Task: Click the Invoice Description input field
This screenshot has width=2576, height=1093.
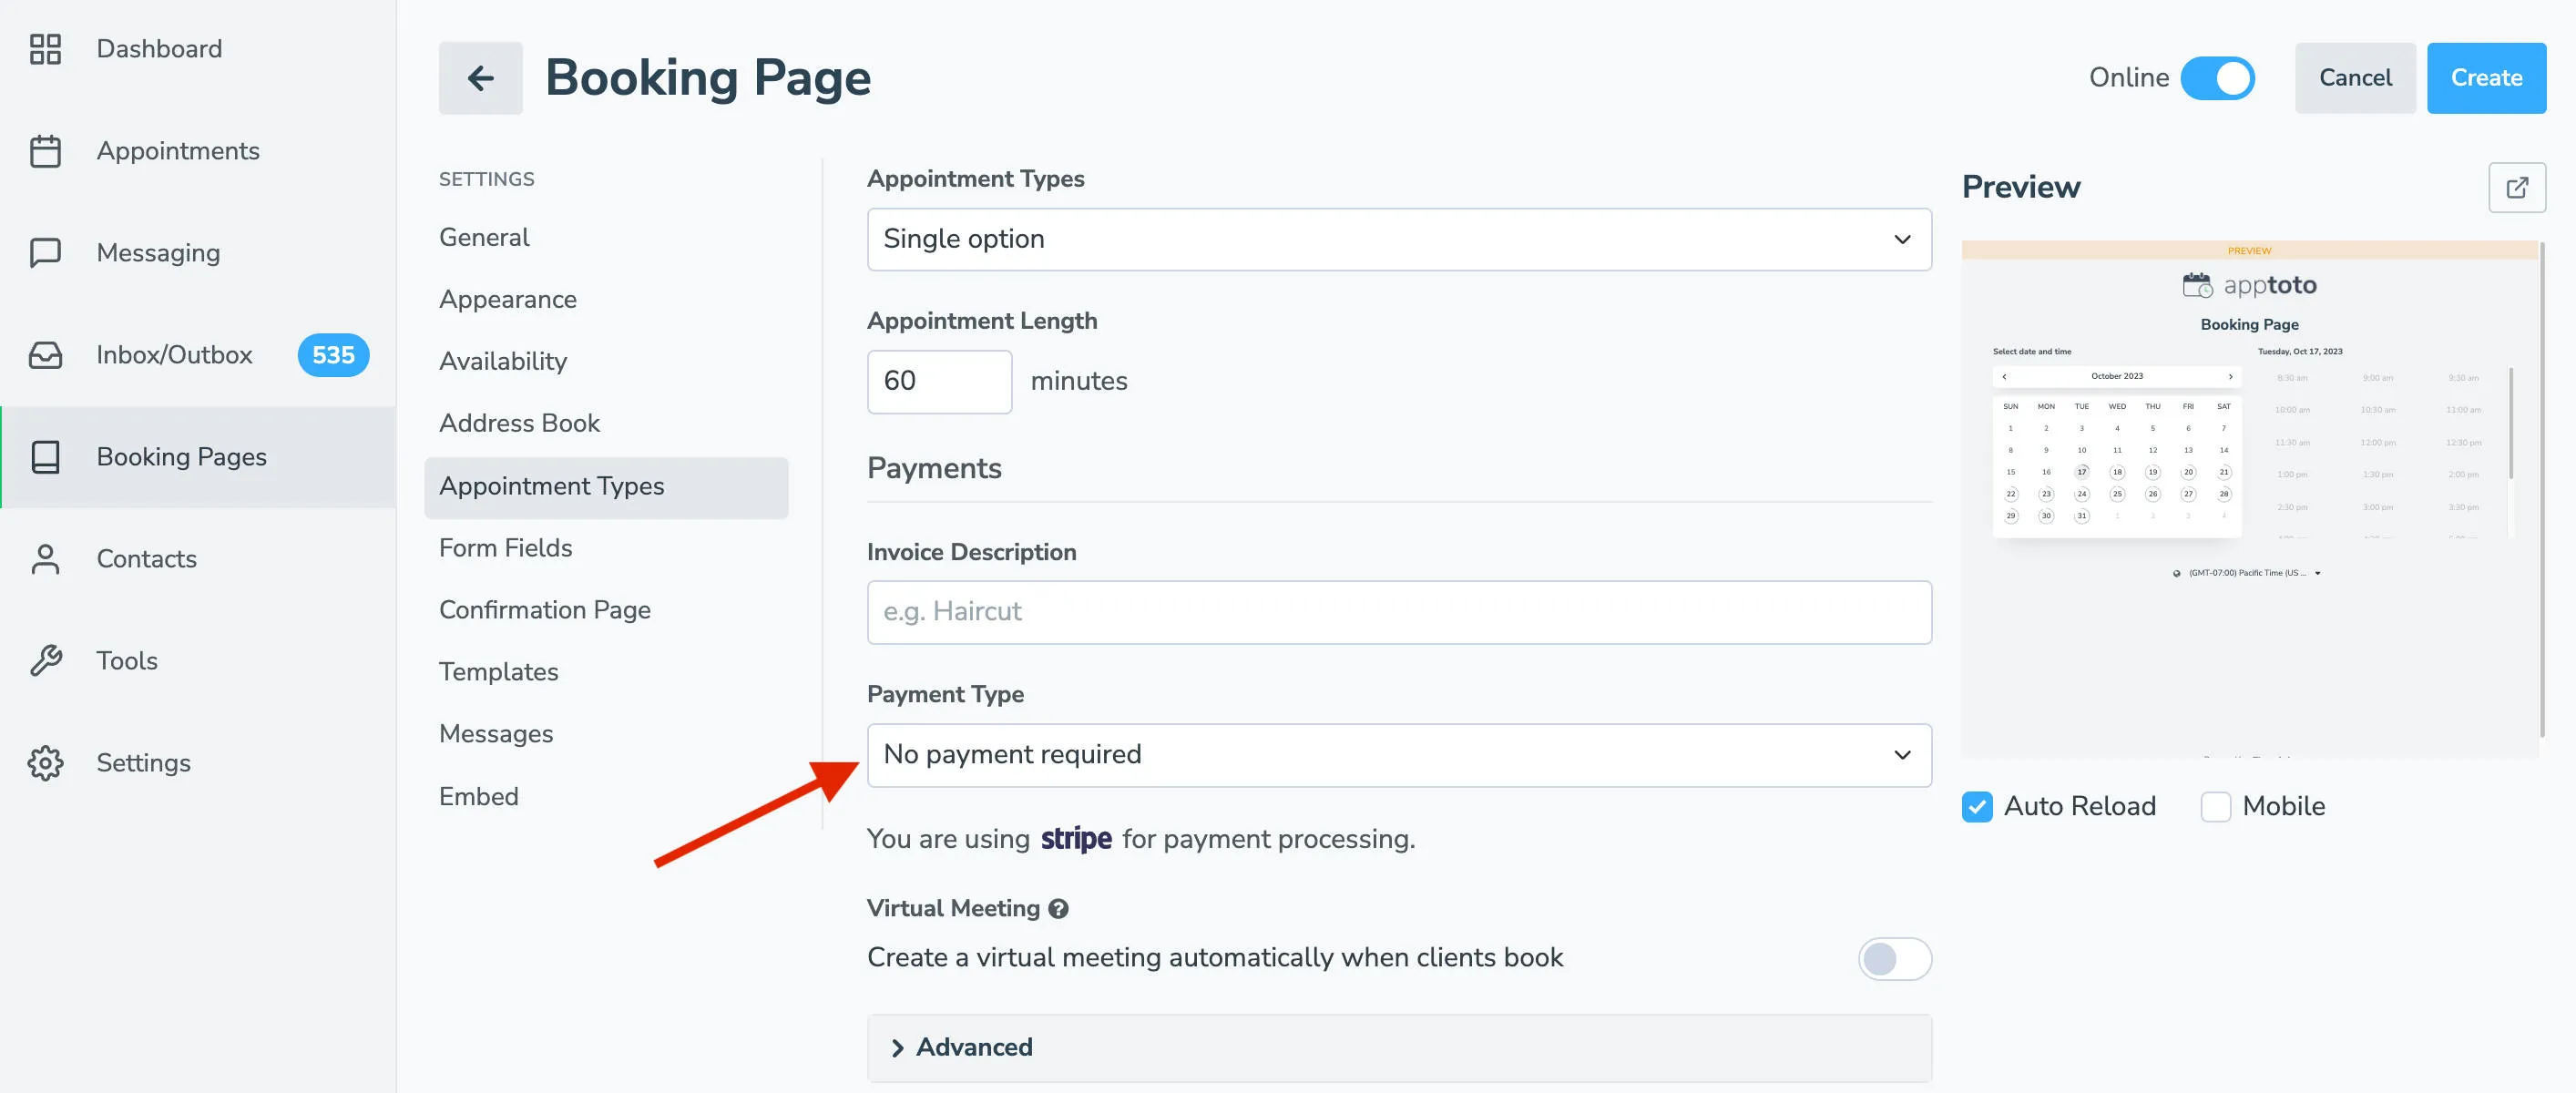Action: (1398, 612)
